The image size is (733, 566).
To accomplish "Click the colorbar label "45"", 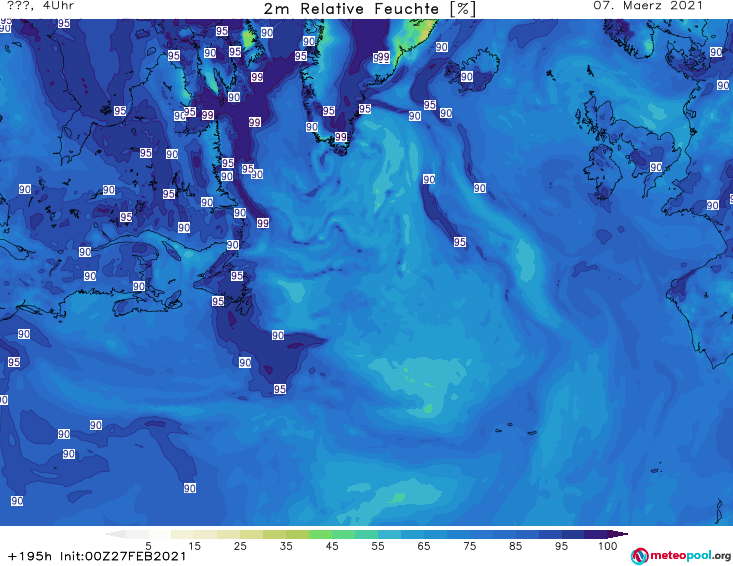I will (331, 546).
